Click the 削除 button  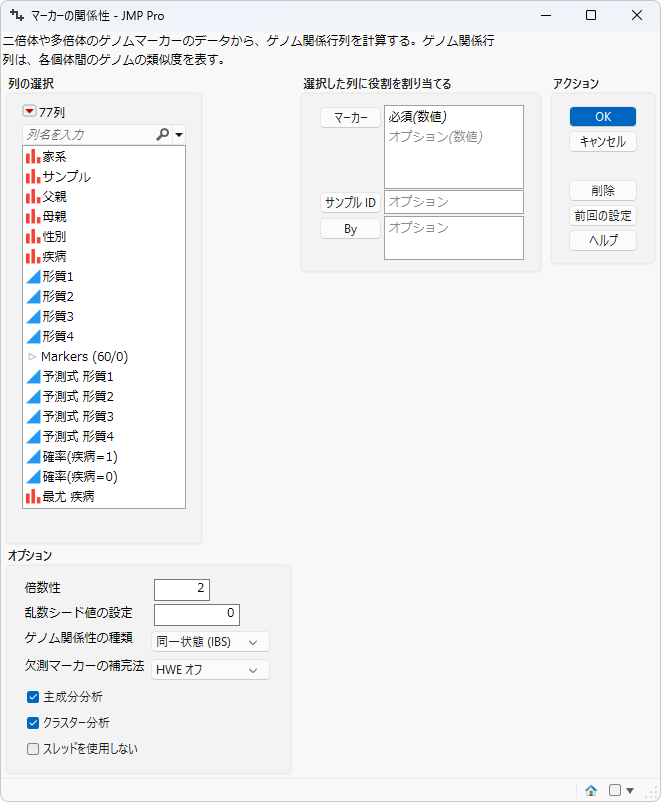[x=603, y=191]
